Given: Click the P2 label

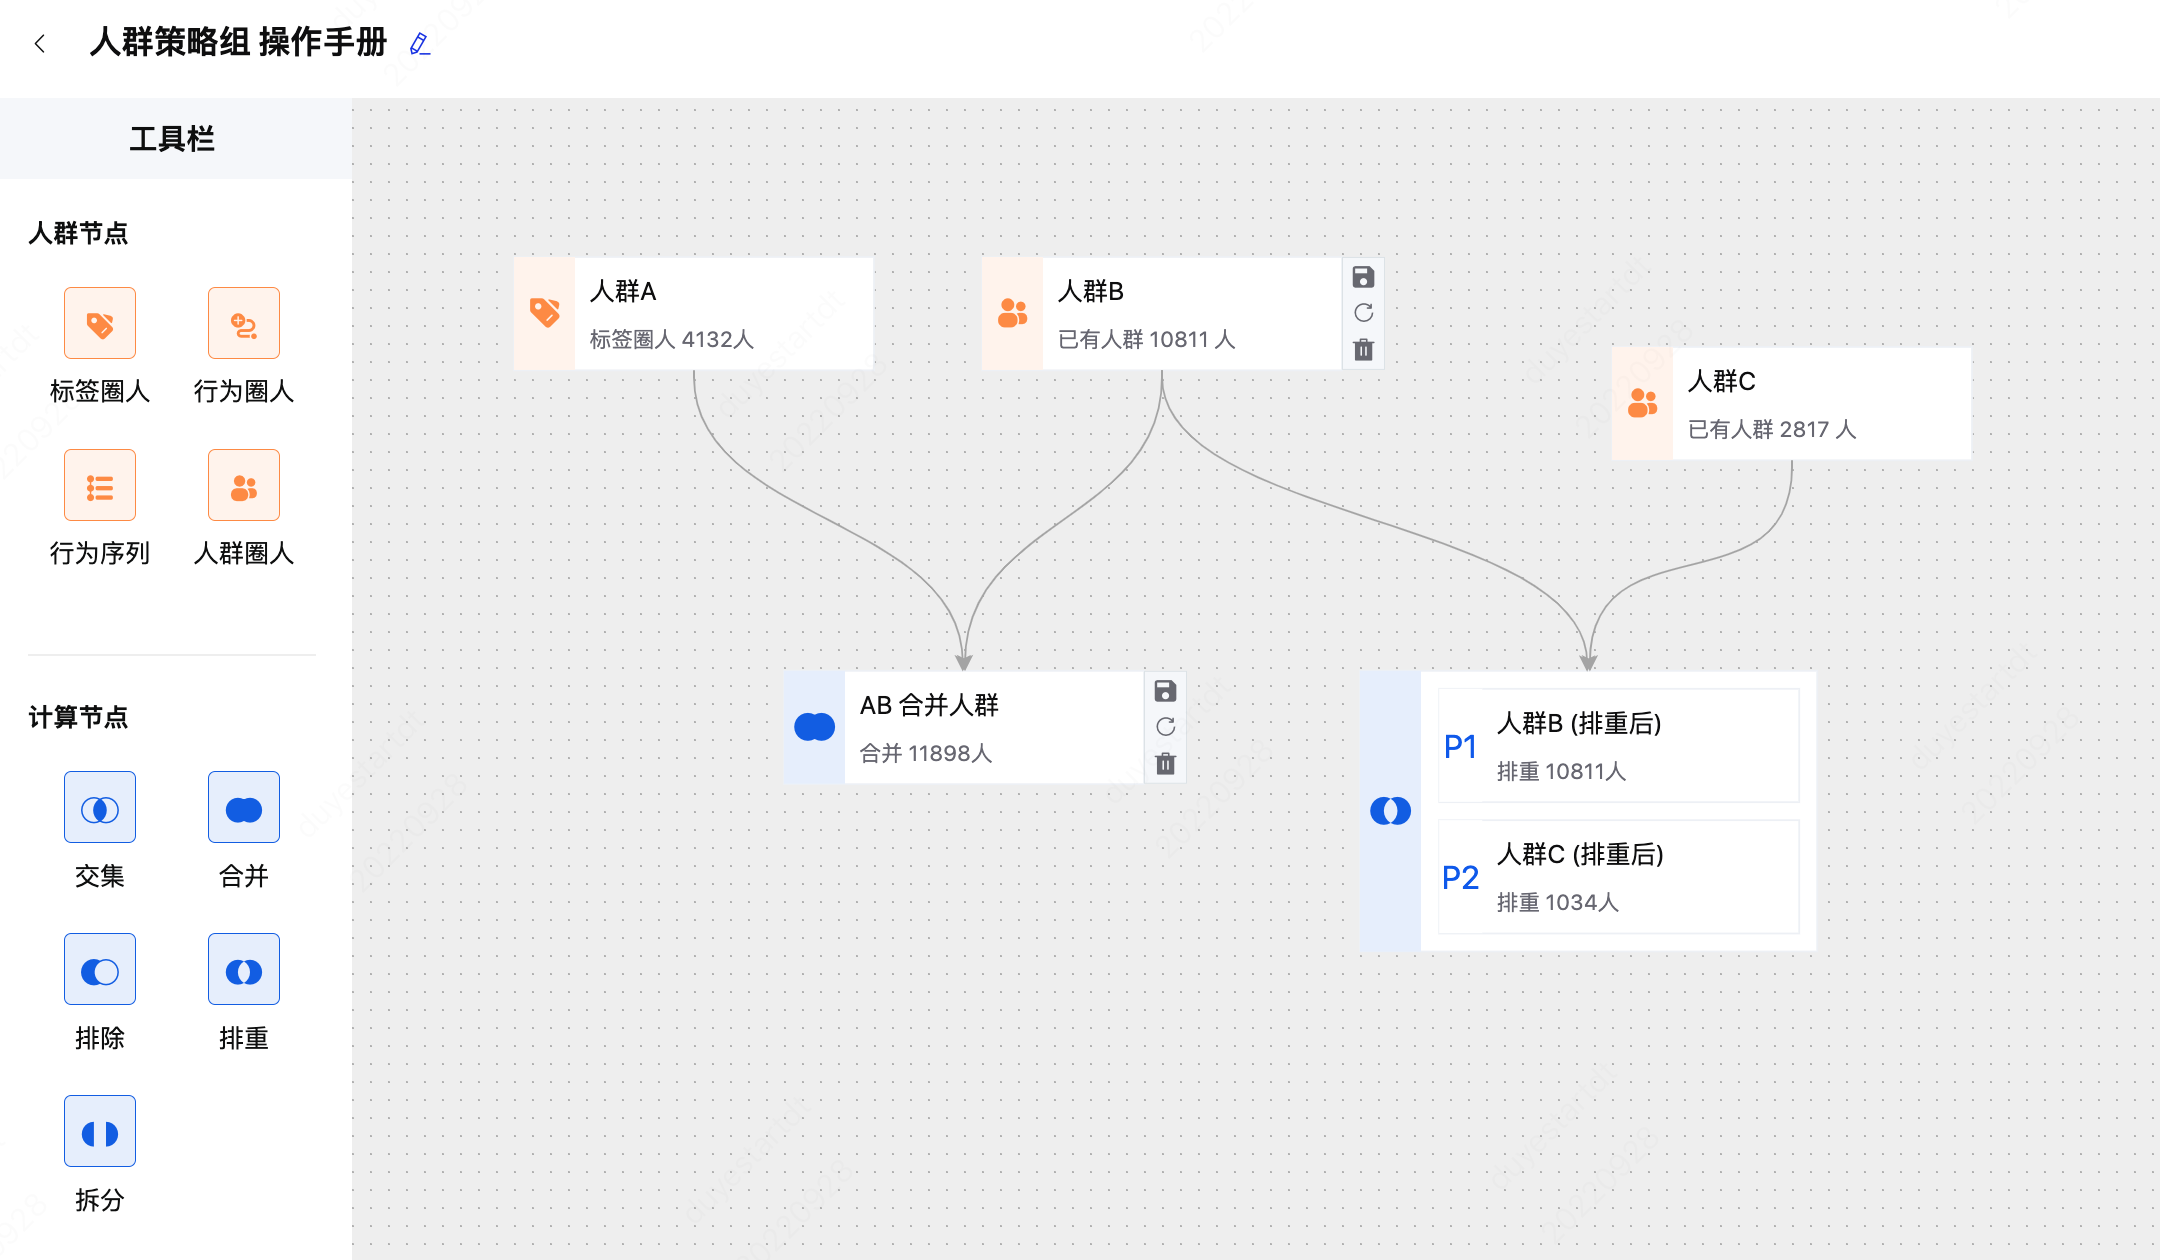Looking at the screenshot, I should [1461, 877].
